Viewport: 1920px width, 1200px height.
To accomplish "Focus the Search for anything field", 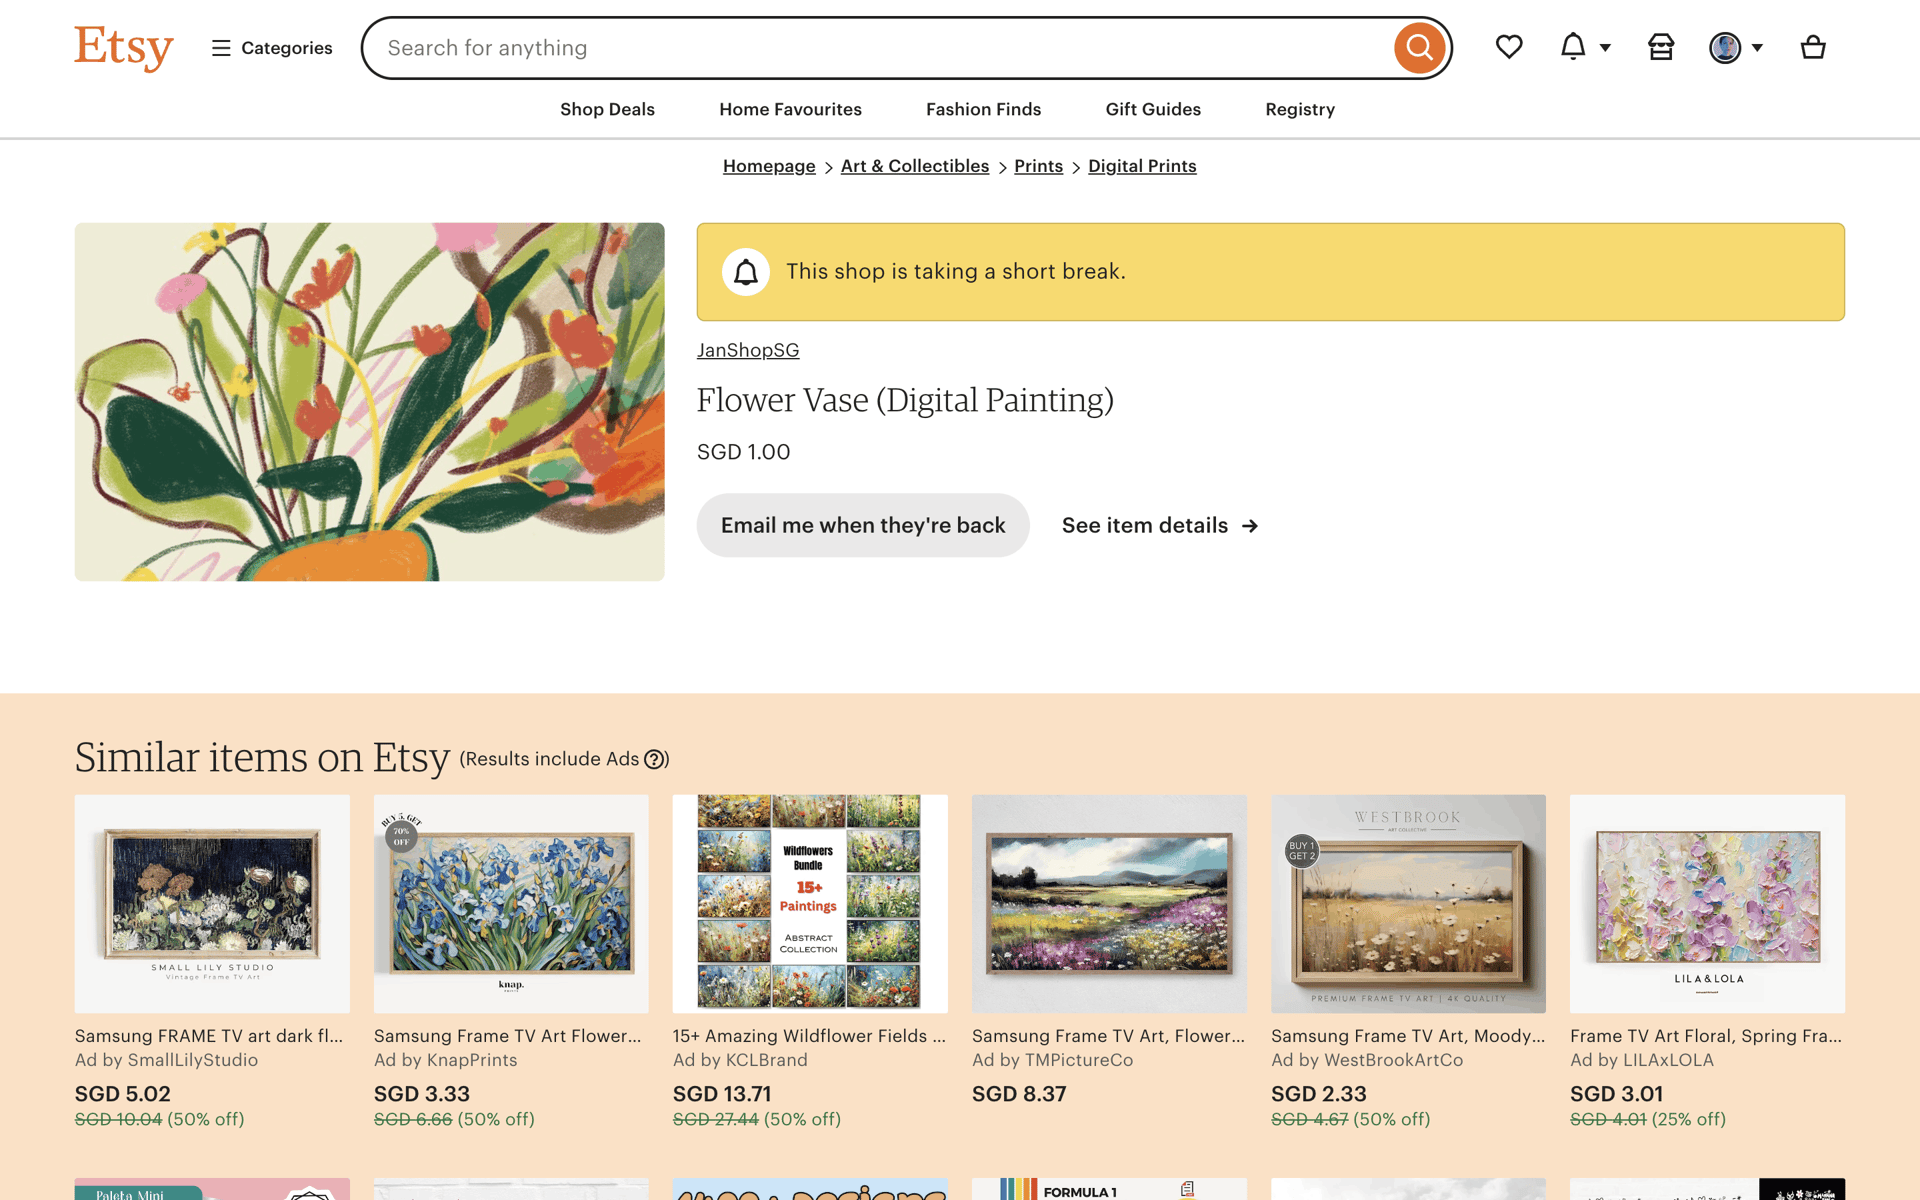I will click(880, 48).
